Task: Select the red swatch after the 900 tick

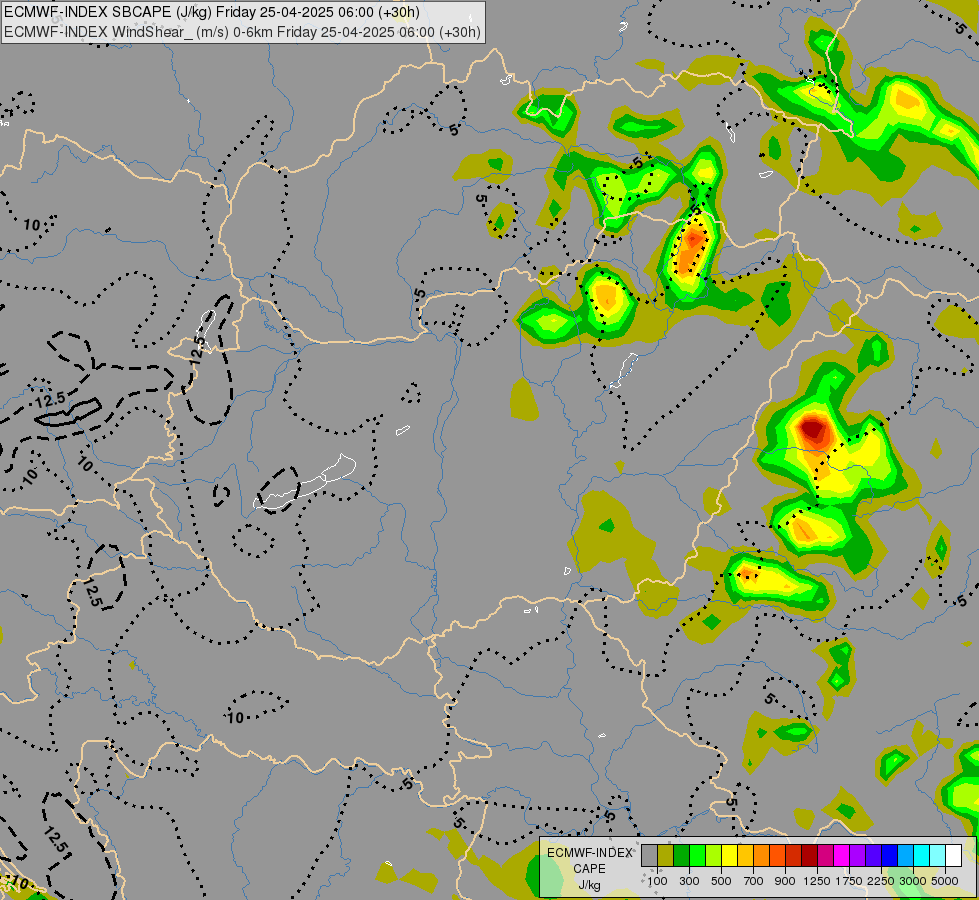Action: point(794,856)
